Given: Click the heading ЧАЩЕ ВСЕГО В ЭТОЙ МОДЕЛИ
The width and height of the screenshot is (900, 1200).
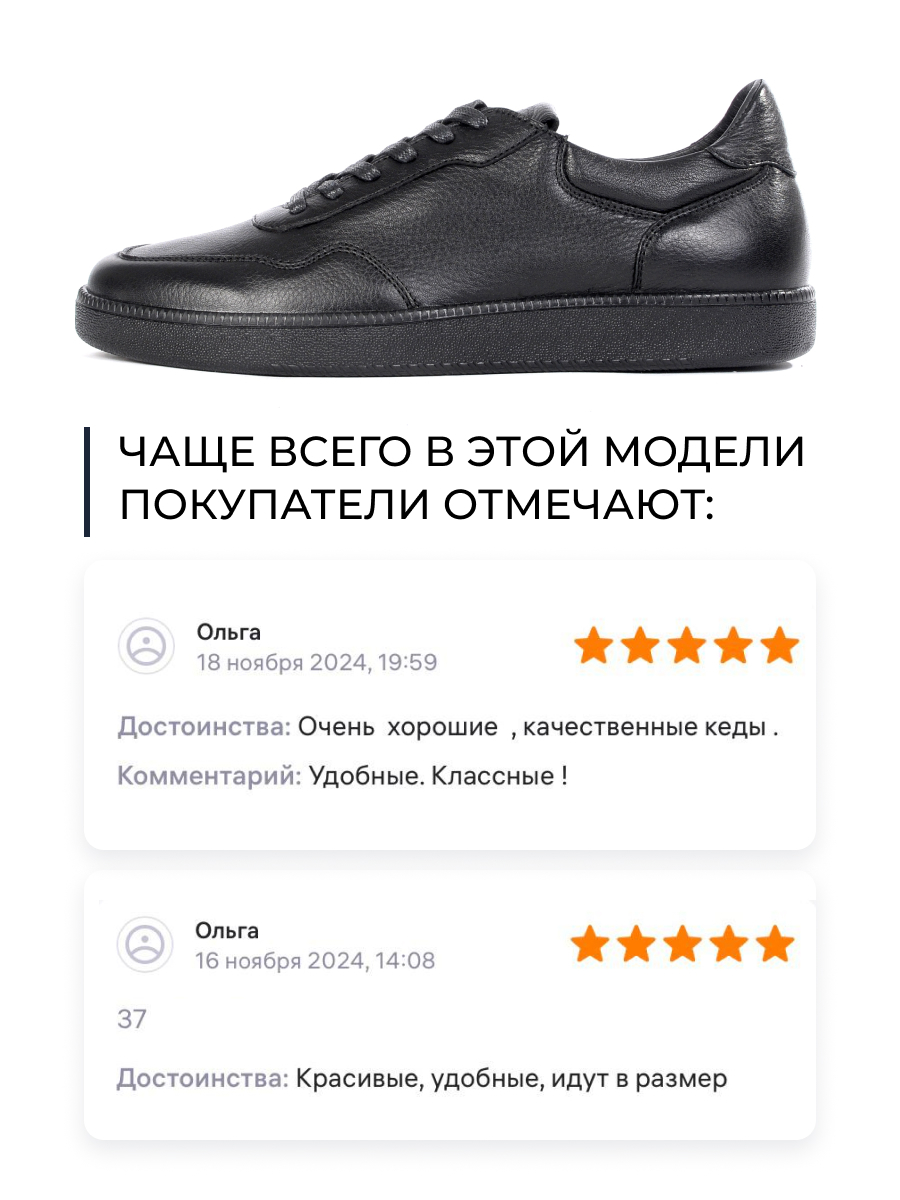Looking at the screenshot, I should [462, 452].
